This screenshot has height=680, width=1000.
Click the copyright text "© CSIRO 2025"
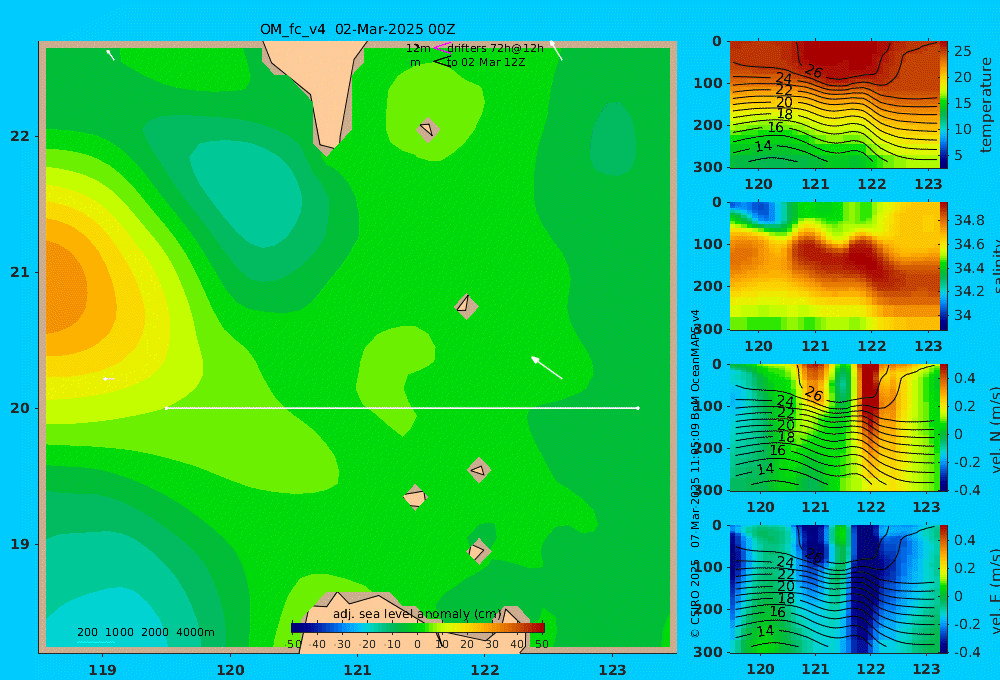(x=695, y=598)
